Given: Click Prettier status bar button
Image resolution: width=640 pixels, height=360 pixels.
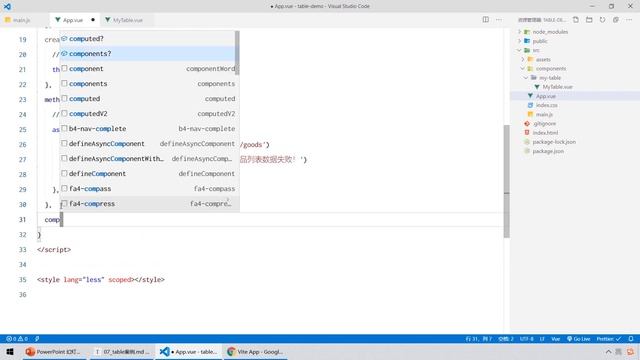Looking at the screenshot, I should (608, 339).
